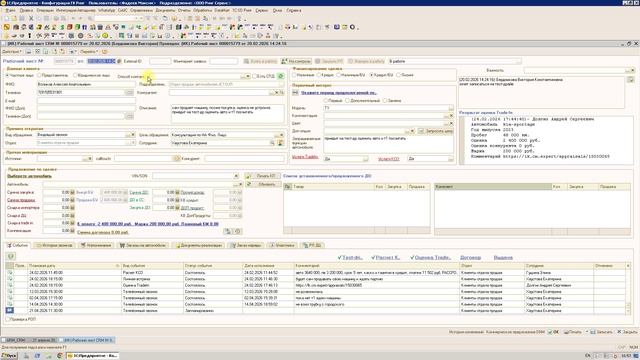Click left small icon under the deal totals link
Viewport: 640px width, 360px height.
point(228,231)
